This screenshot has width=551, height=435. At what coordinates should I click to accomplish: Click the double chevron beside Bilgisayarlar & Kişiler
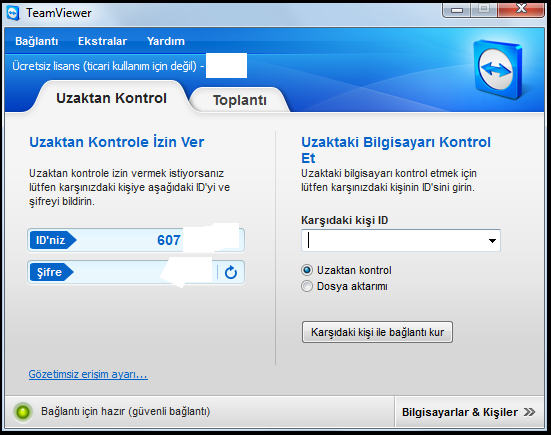[x=529, y=412]
